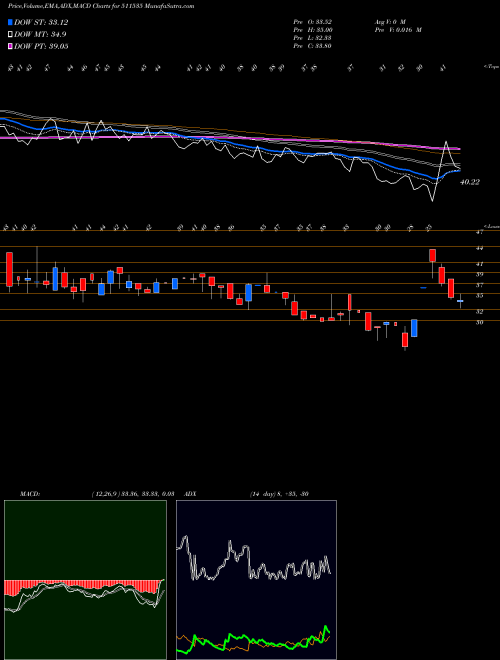Click the 40.22 price label on EMA chart
This screenshot has width=500, height=660.
[x=470, y=182]
